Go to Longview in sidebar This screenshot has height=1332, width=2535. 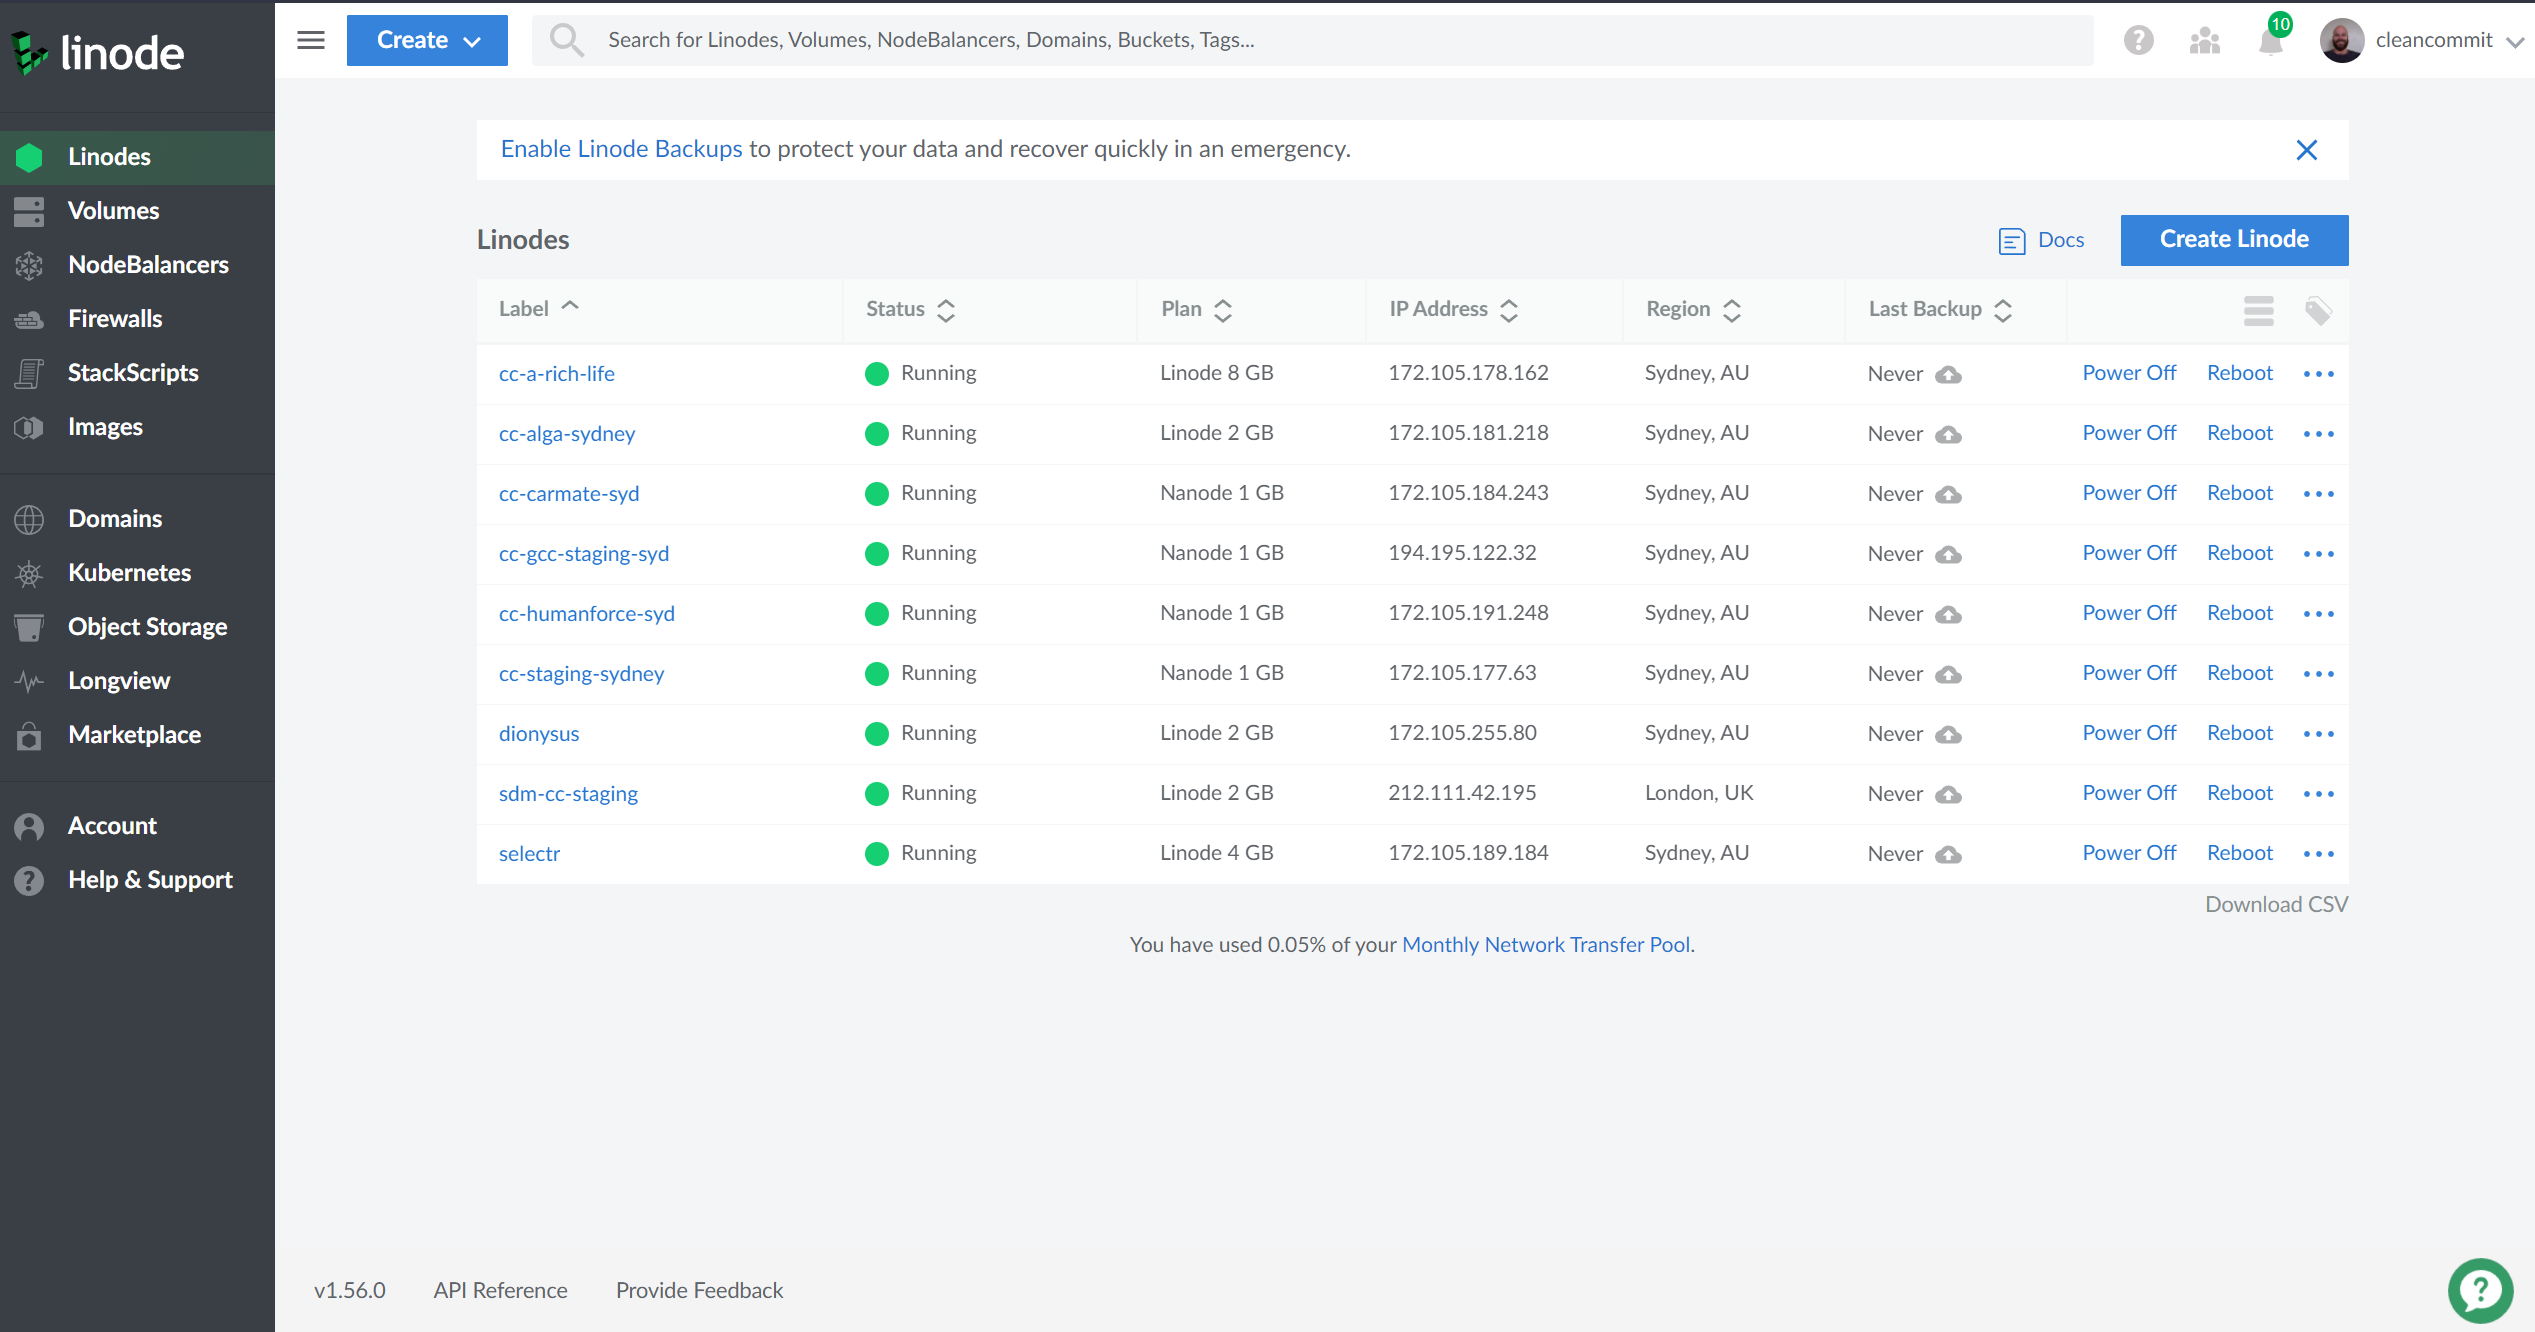point(137,681)
